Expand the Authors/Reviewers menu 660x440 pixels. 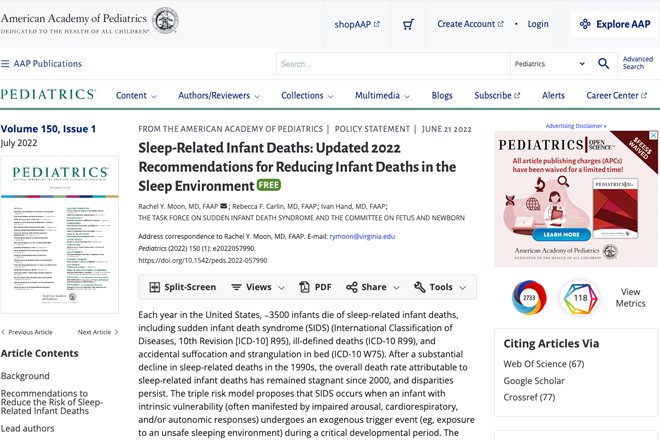pos(219,96)
